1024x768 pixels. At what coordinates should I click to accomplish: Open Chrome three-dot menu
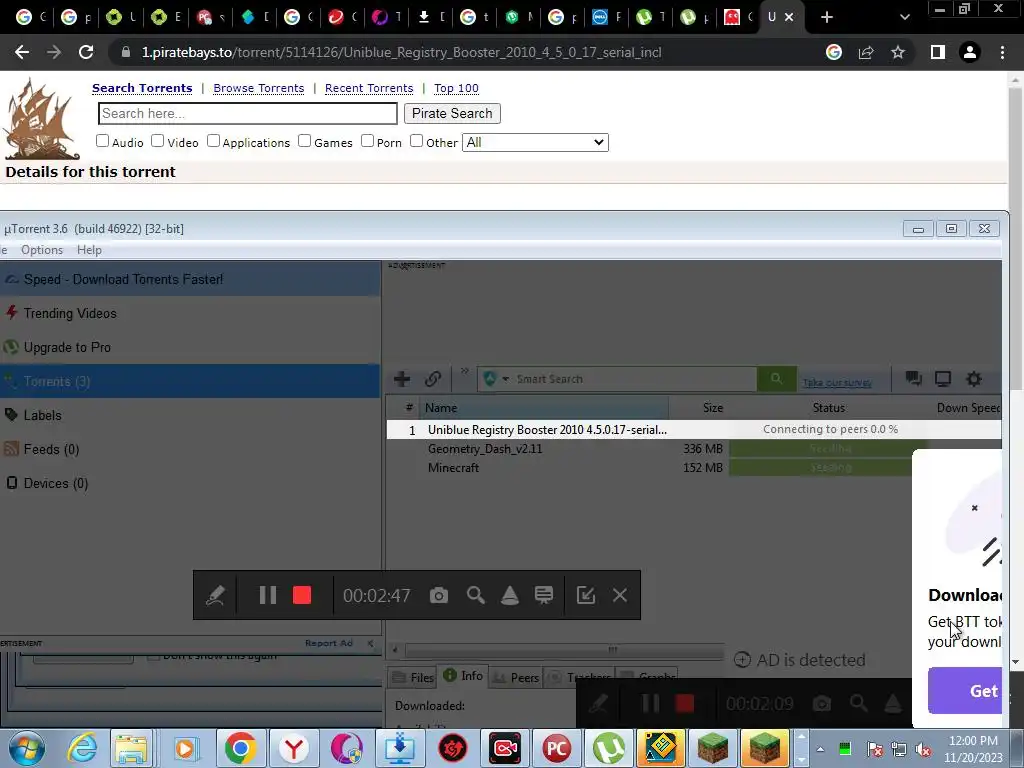(x=1002, y=52)
